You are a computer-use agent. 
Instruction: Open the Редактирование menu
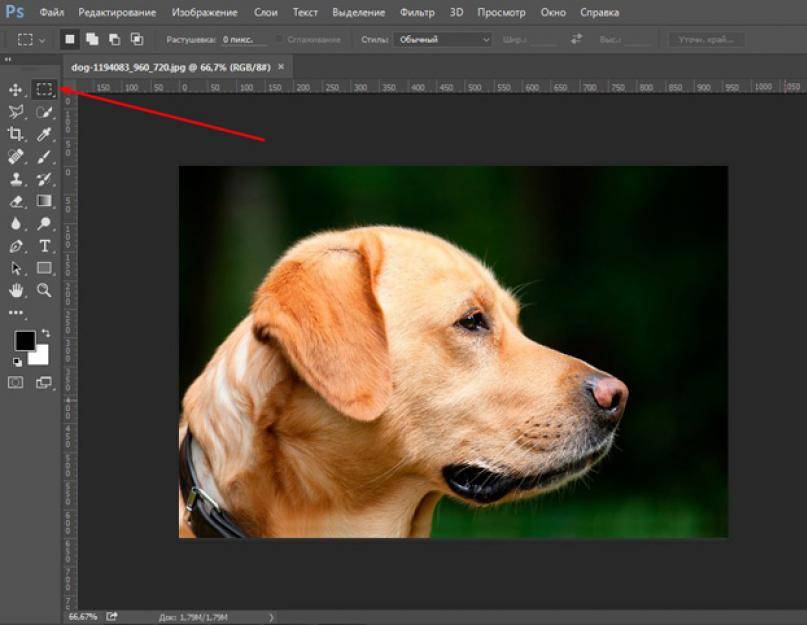coord(117,12)
